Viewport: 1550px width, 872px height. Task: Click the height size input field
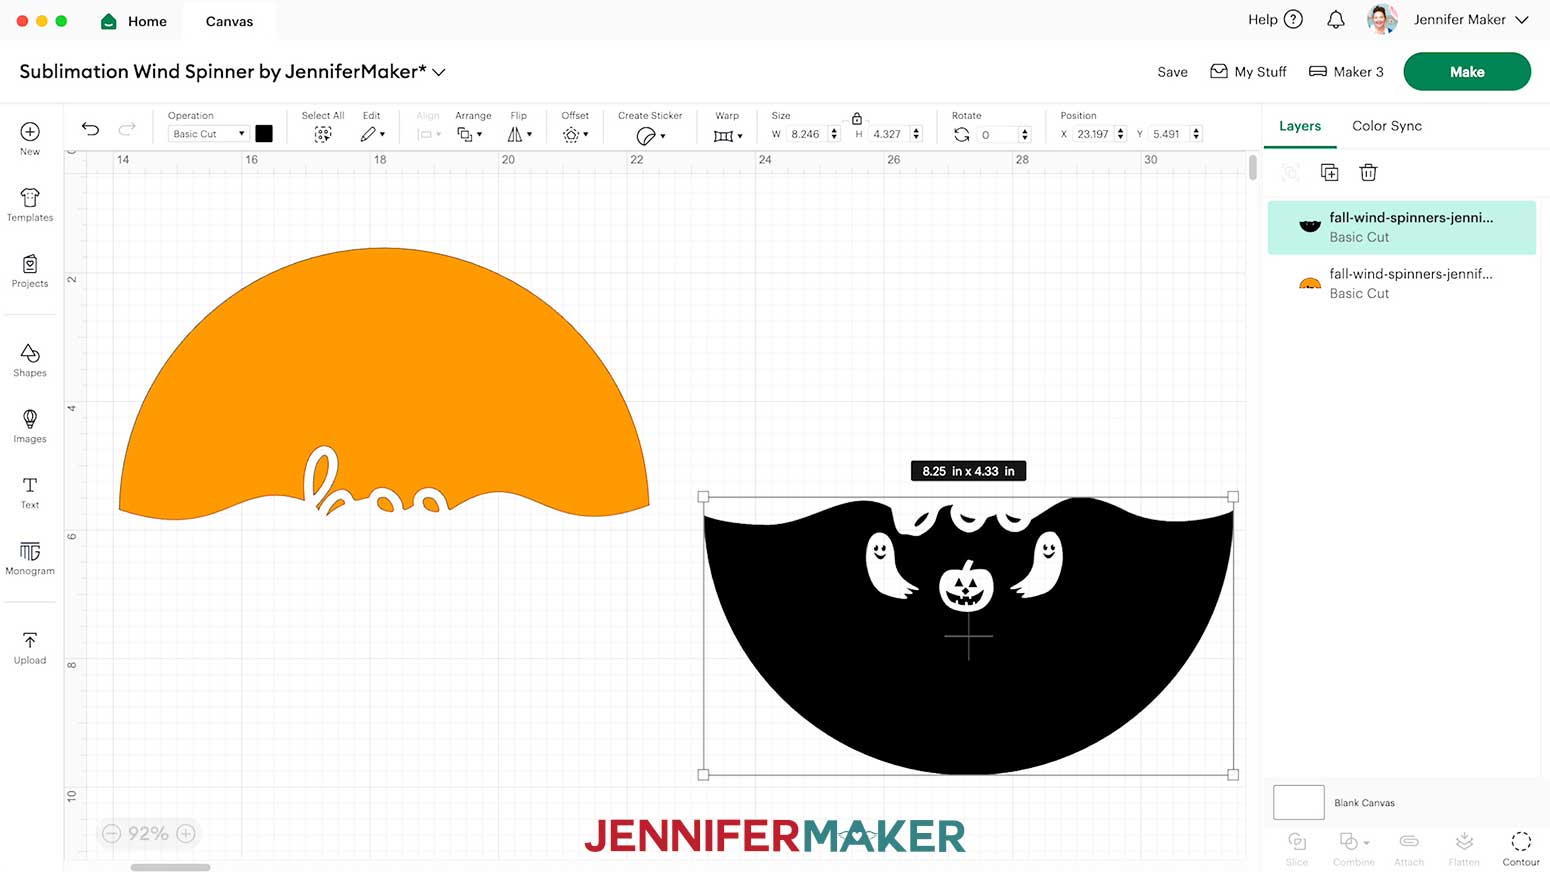[888, 134]
